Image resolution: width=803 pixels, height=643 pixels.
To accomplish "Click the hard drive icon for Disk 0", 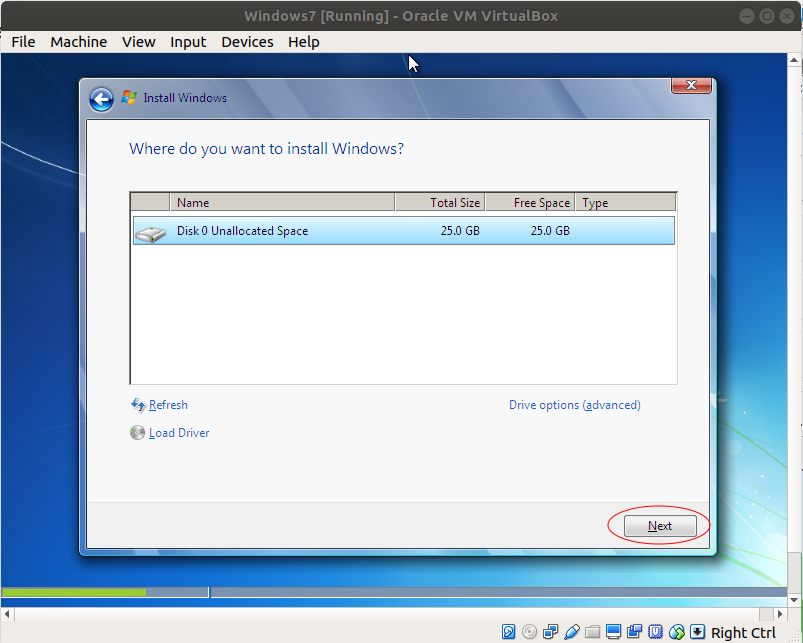I will (x=151, y=234).
